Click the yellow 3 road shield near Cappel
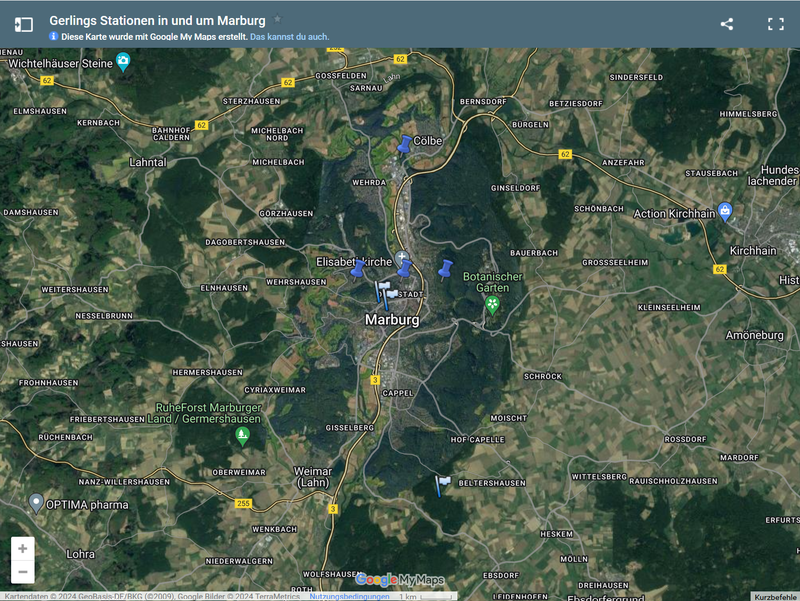Image resolution: width=800 pixels, height=601 pixels. pyautogui.click(x=376, y=380)
